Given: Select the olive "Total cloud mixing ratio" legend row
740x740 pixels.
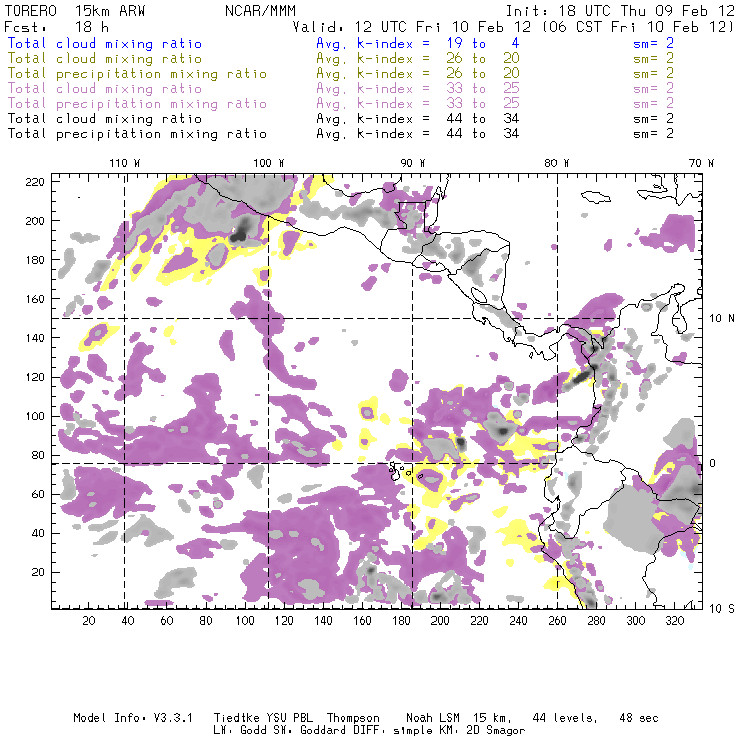Looking at the screenshot, I should pyautogui.click(x=105, y=59).
